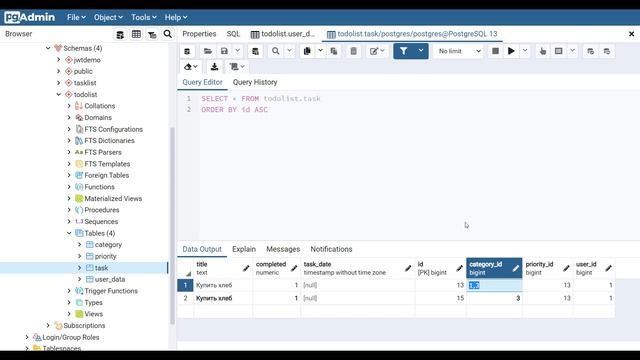The image size is (640, 360).
Task: Open the Macros dropdown
Action: [237, 67]
